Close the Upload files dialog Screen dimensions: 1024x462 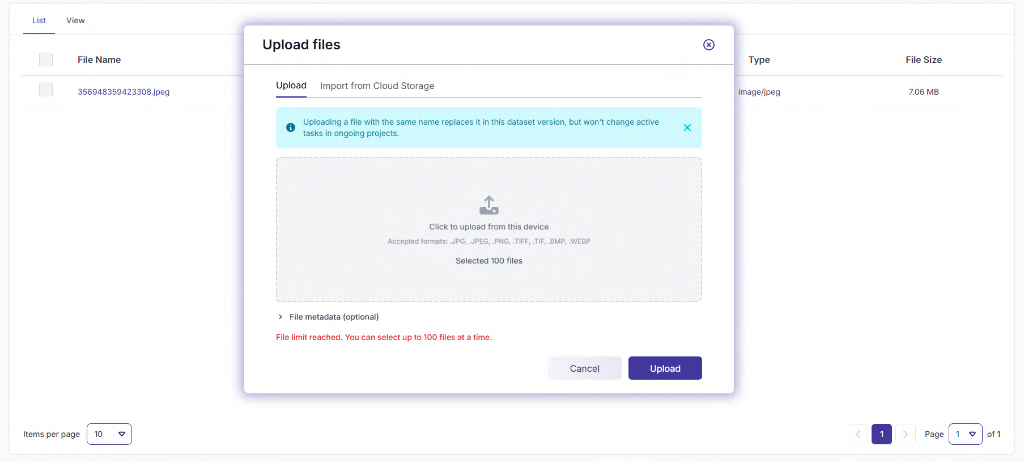pyautogui.click(x=709, y=44)
